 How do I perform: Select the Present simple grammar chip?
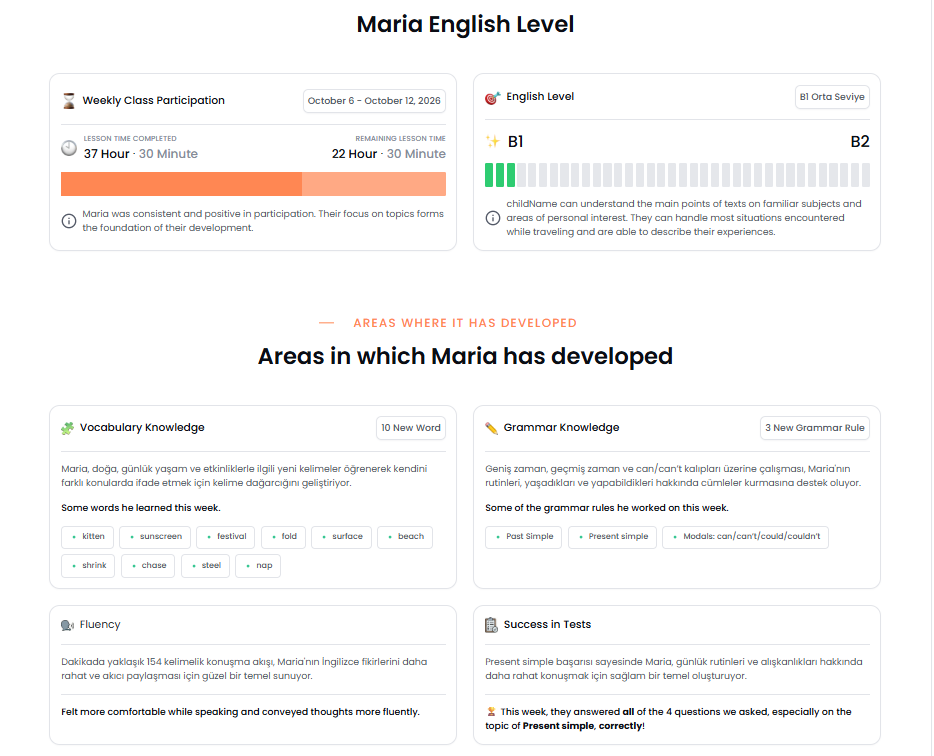(x=612, y=537)
